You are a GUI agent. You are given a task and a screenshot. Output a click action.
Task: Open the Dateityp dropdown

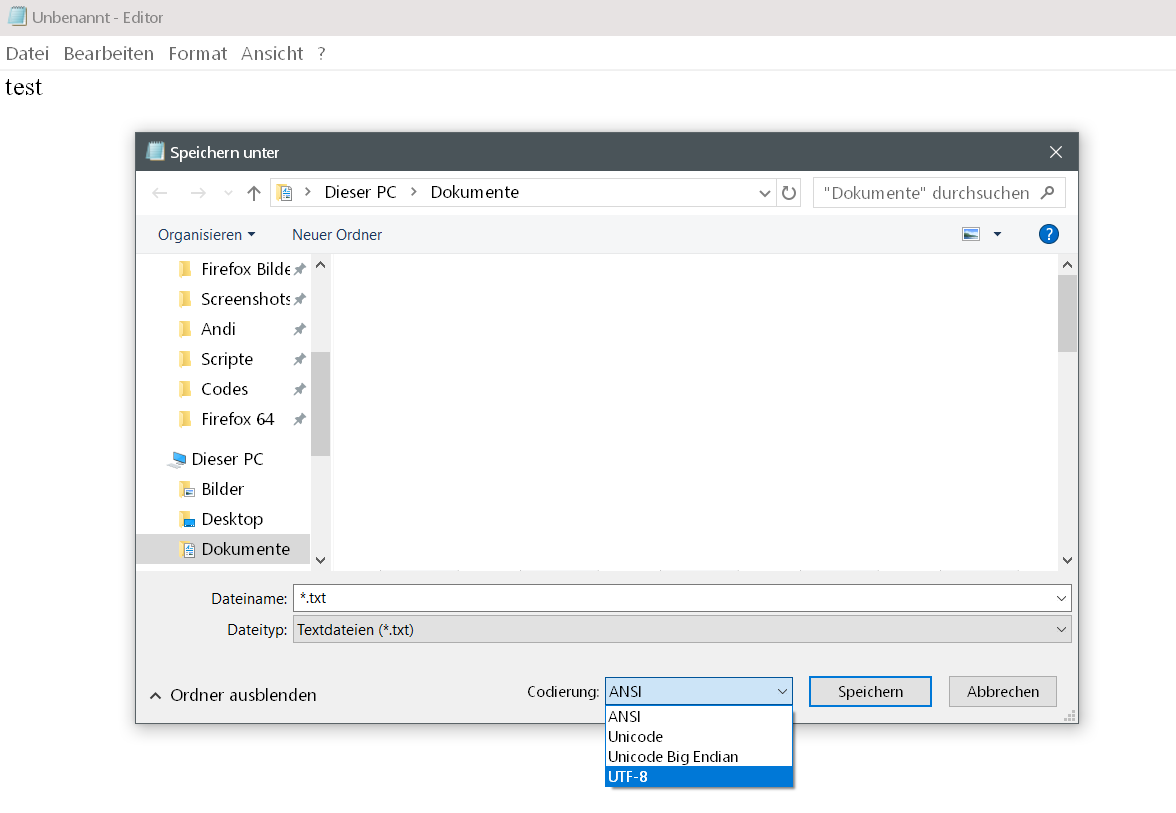[682, 630]
